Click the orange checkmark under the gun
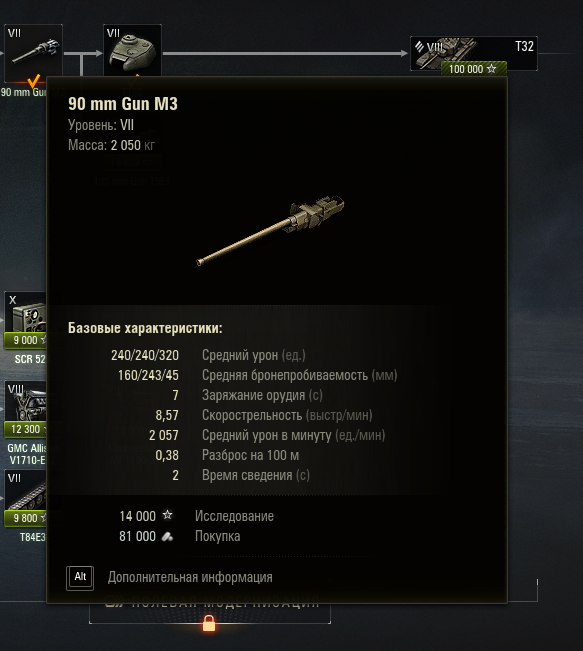583x651 pixels. point(34,81)
